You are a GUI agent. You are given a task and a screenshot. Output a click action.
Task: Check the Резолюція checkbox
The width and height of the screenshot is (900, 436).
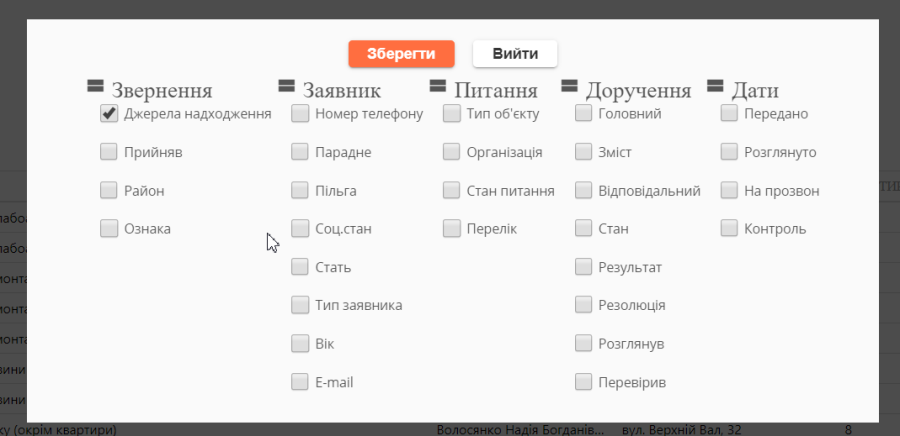click(x=584, y=305)
